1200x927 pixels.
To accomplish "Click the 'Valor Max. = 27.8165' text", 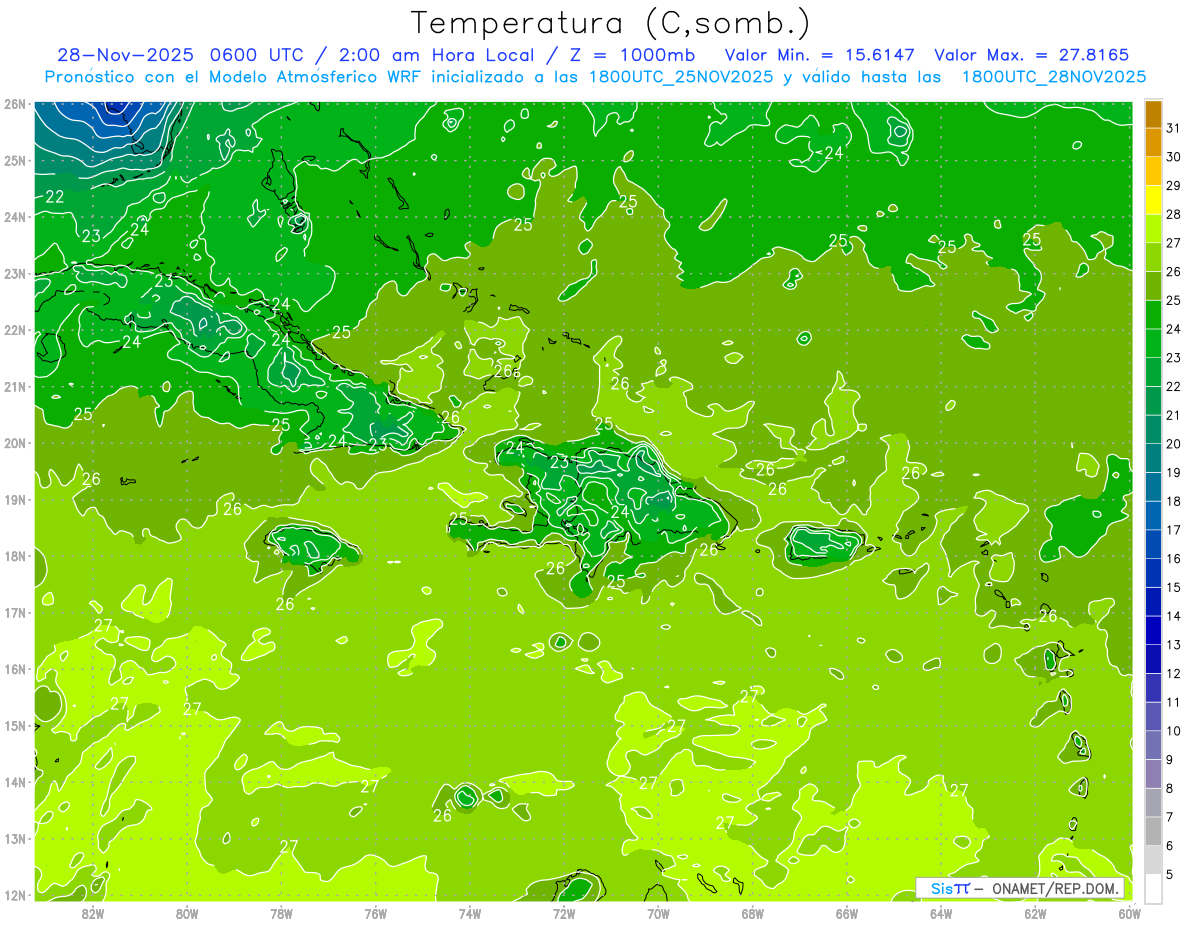I will pos(1031,55).
